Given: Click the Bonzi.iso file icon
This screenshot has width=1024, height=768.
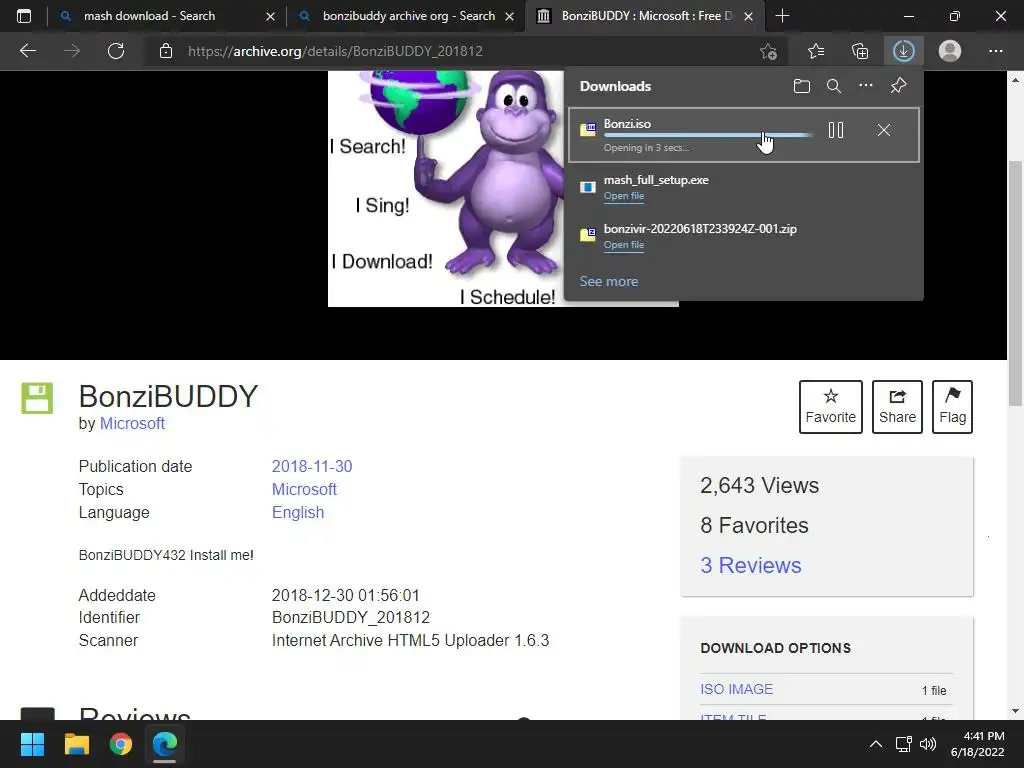Looking at the screenshot, I should [588, 129].
